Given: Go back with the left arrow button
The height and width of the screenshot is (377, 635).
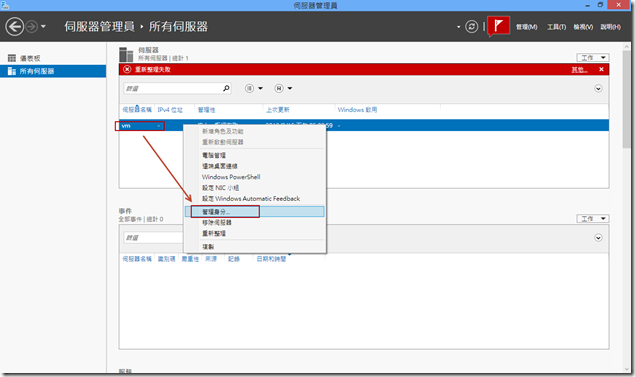Looking at the screenshot, I should (15, 27).
